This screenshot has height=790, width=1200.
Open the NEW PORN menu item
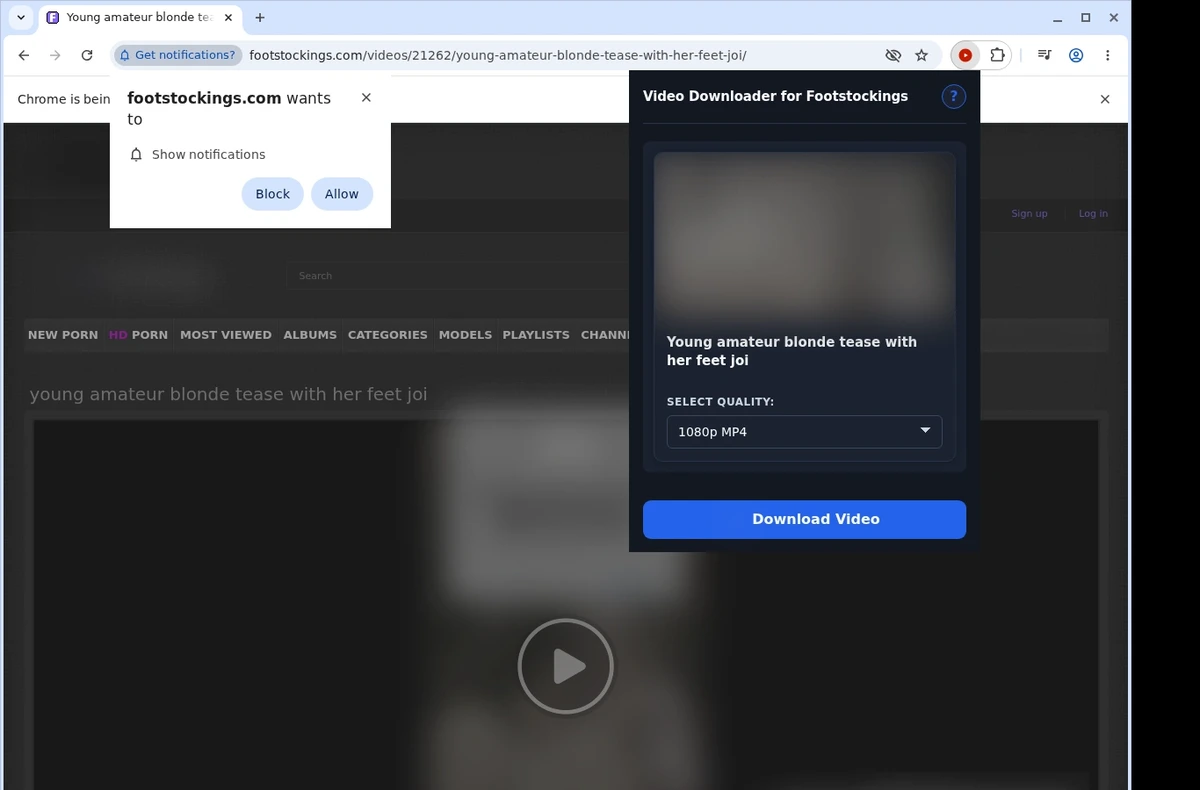63,335
